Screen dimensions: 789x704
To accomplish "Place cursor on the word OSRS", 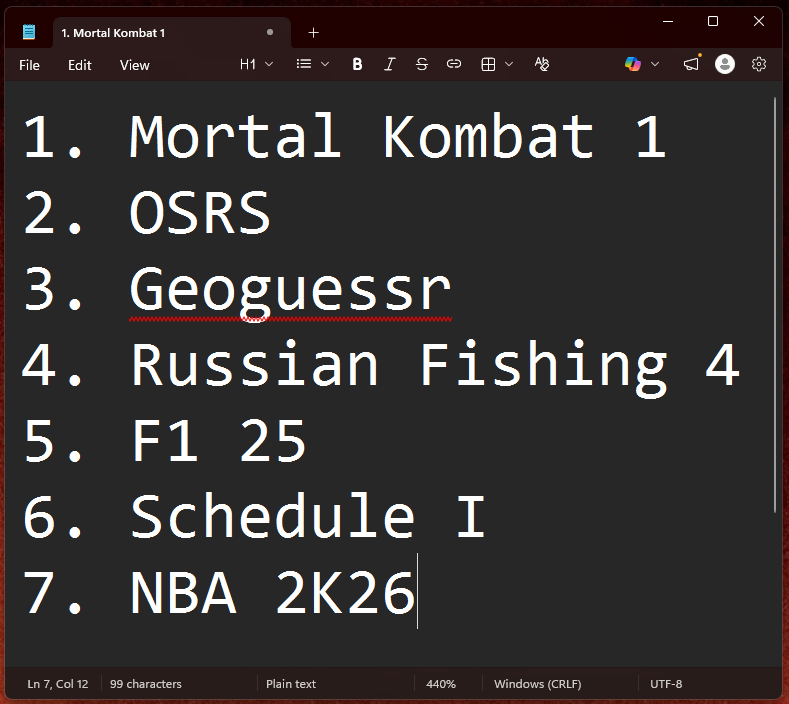I will click(x=200, y=212).
